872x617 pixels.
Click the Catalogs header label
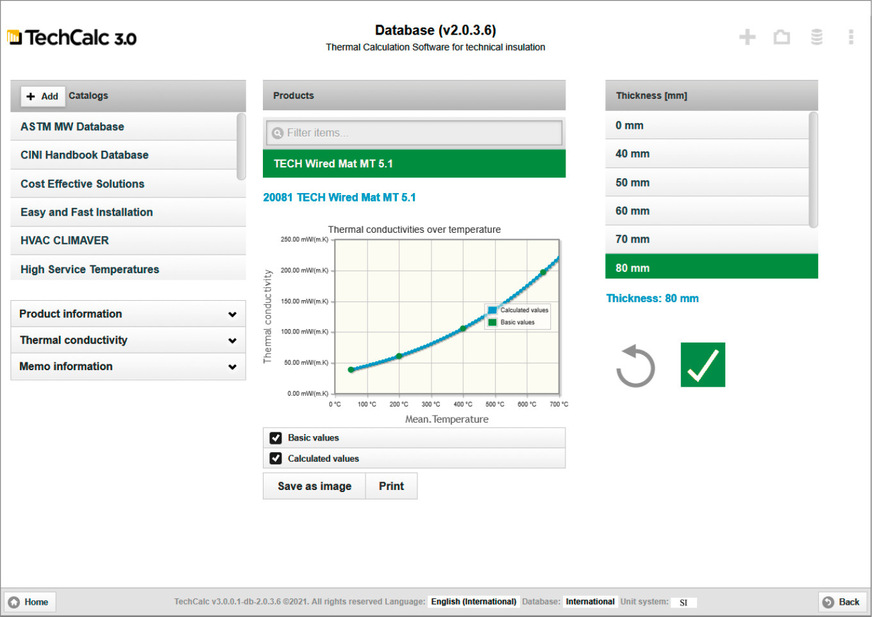pos(88,96)
